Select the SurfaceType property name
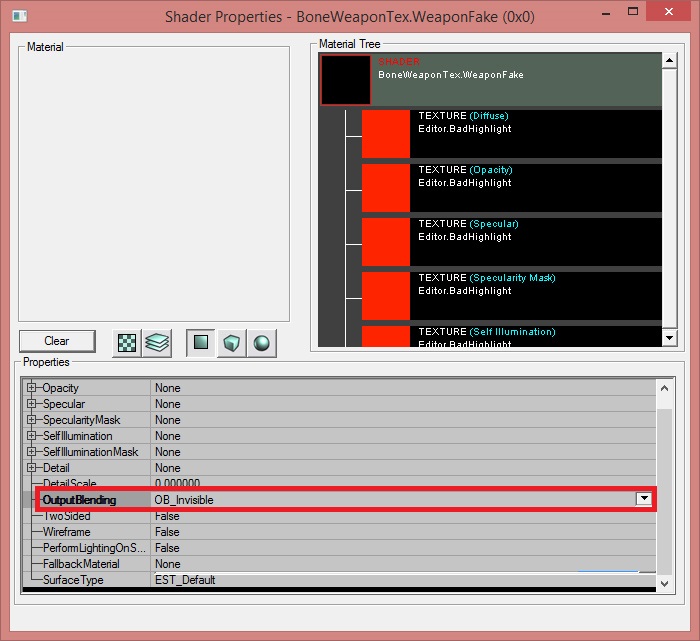This screenshot has width=700, height=641. [73, 580]
